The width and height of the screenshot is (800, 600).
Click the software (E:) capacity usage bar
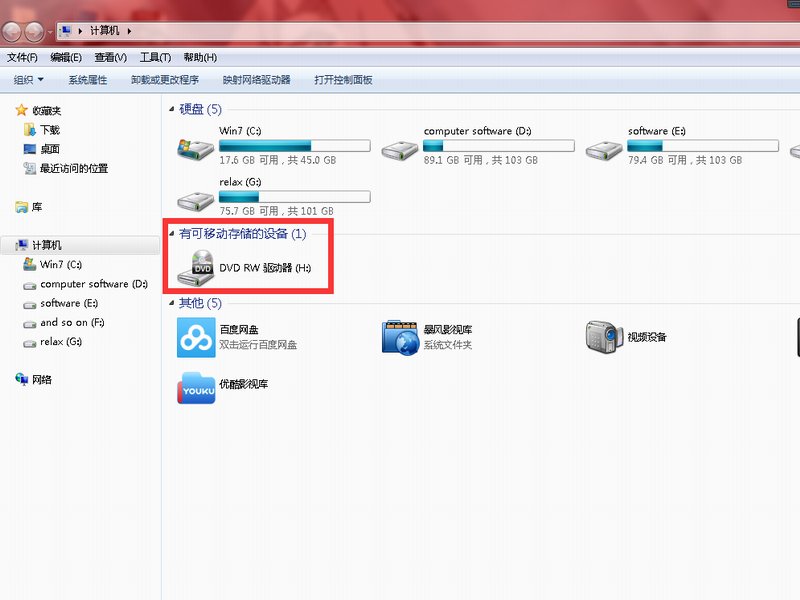(x=703, y=146)
